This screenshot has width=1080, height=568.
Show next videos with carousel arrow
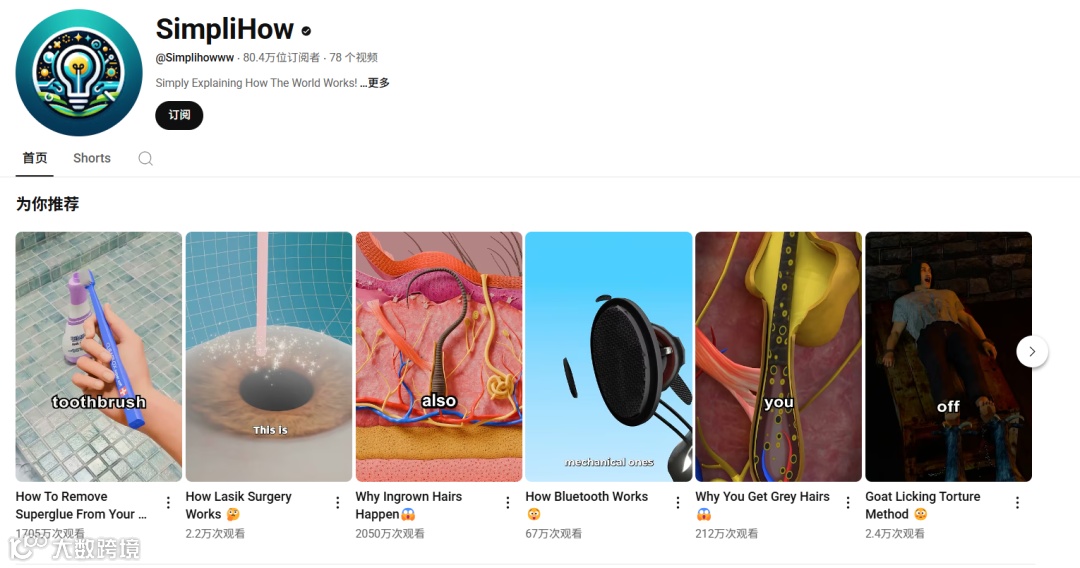(1032, 351)
